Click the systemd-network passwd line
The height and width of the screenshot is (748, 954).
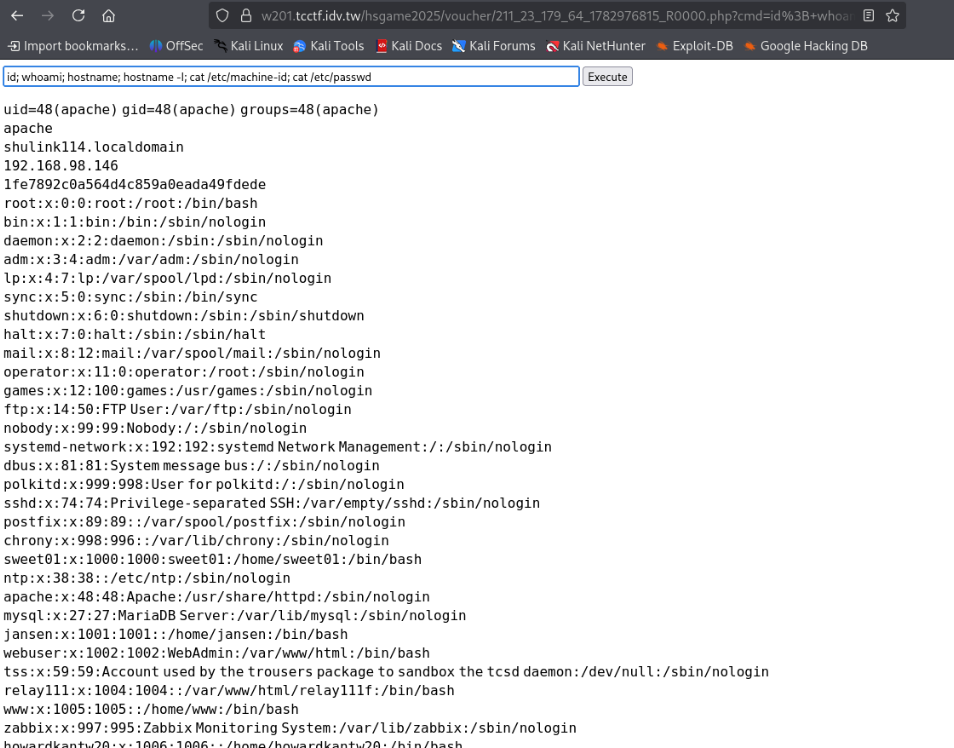click(277, 447)
